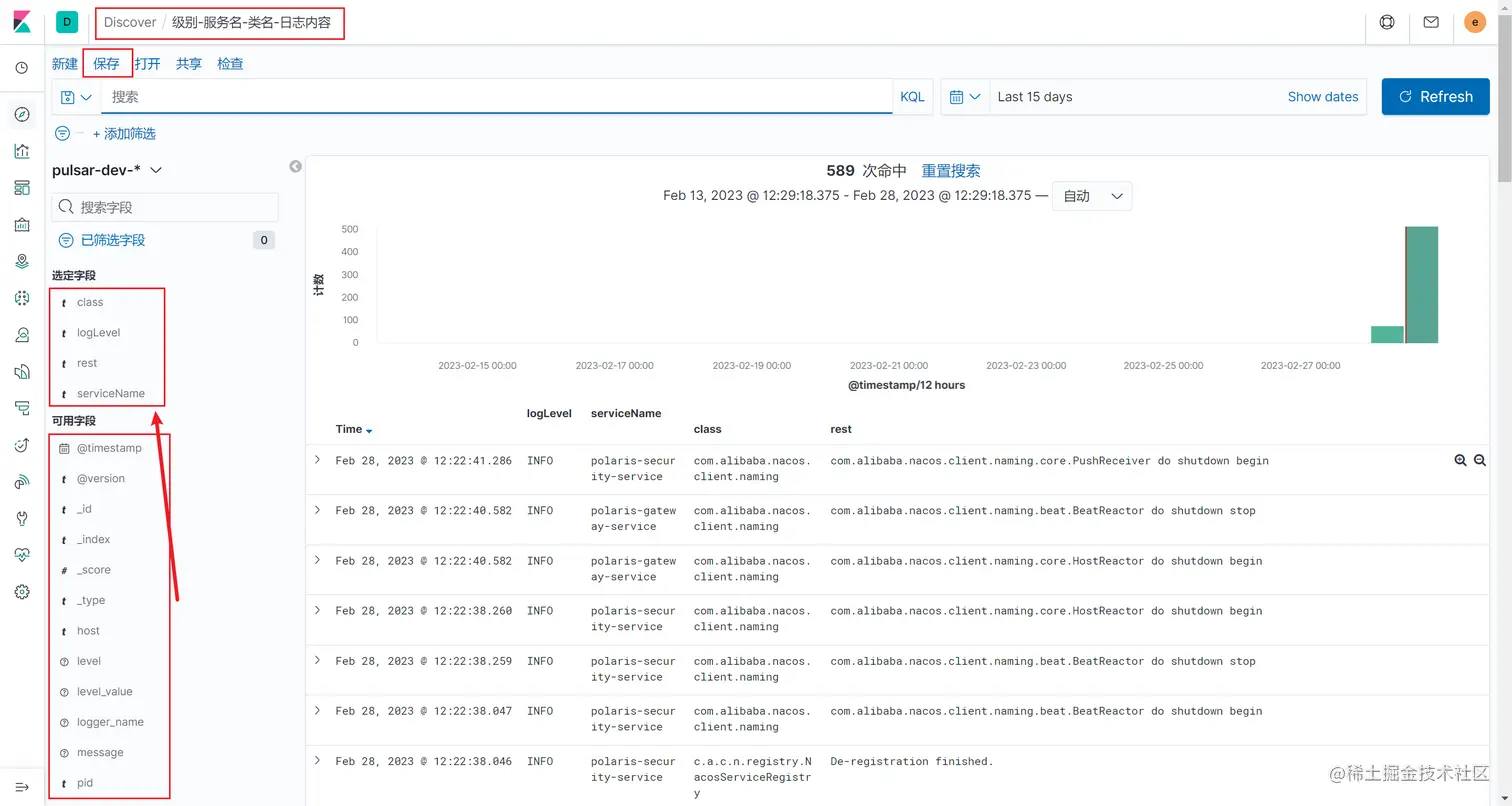1512x806 pixels.
Task: Select the logger_name field in available fields
Action: (110, 722)
